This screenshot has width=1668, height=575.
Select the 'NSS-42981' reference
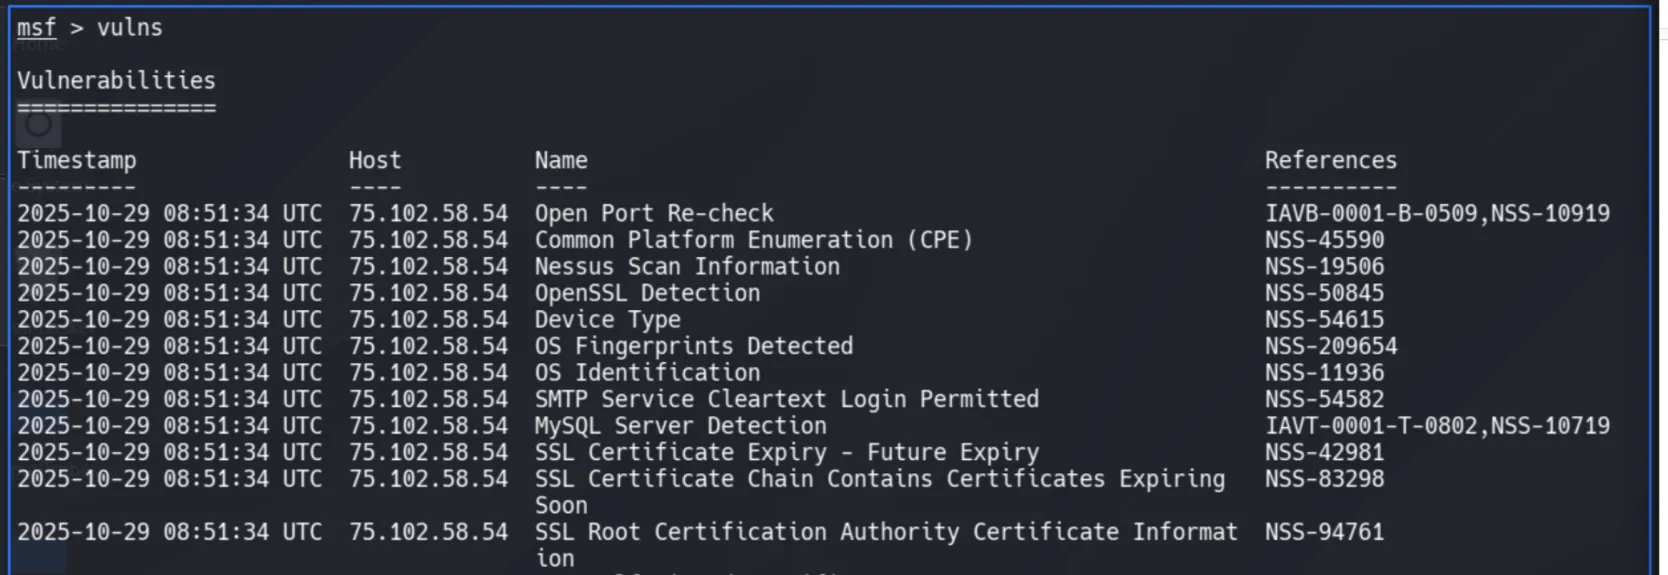click(x=1324, y=452)
